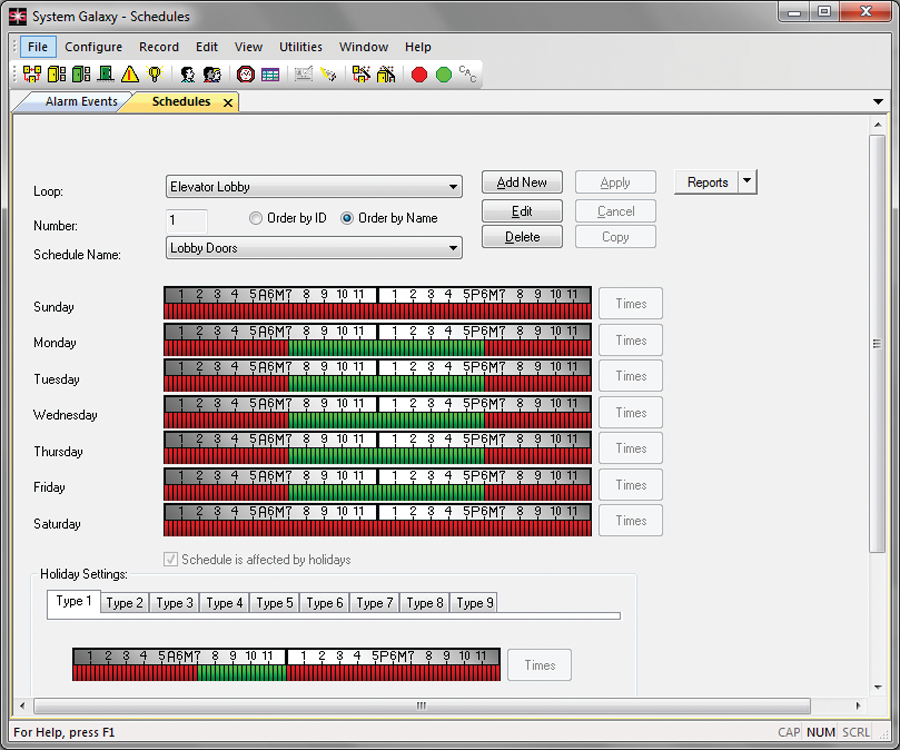
Task: Expand the Reports dropdown arrow
Action: [749, 182]
